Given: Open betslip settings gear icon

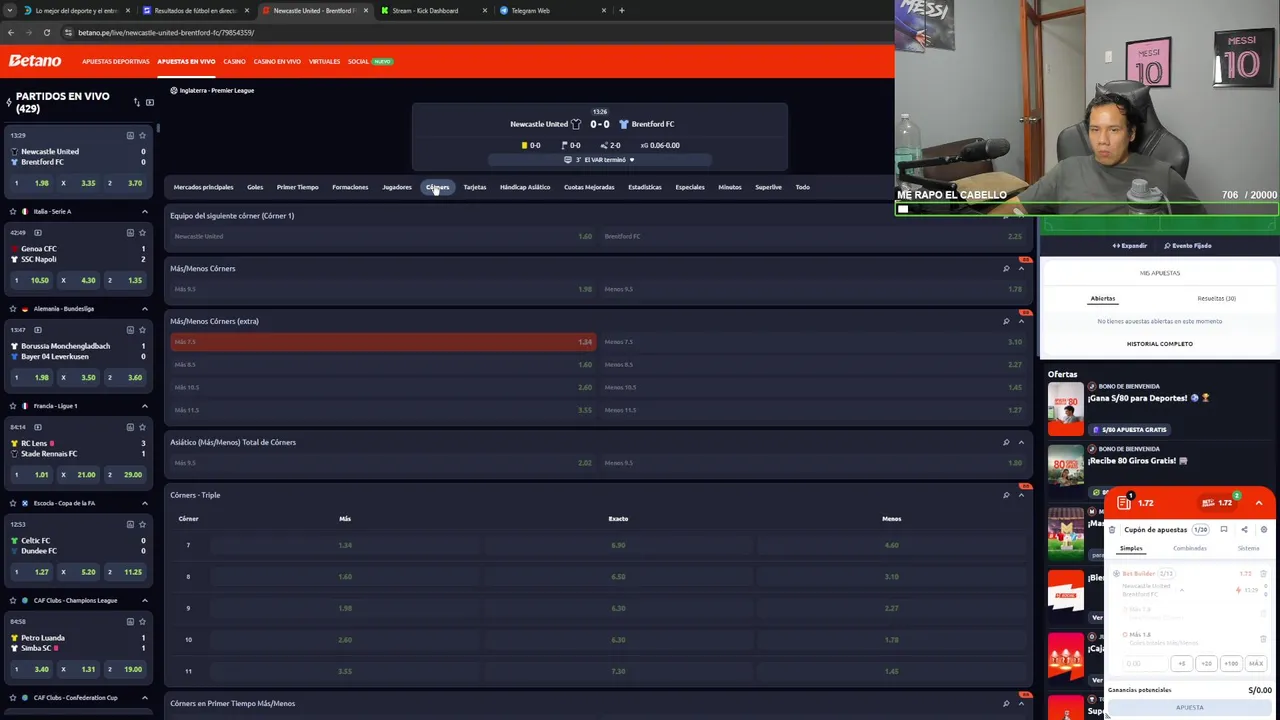Looking at the screenshot, I should click(x=1264, y=530).
